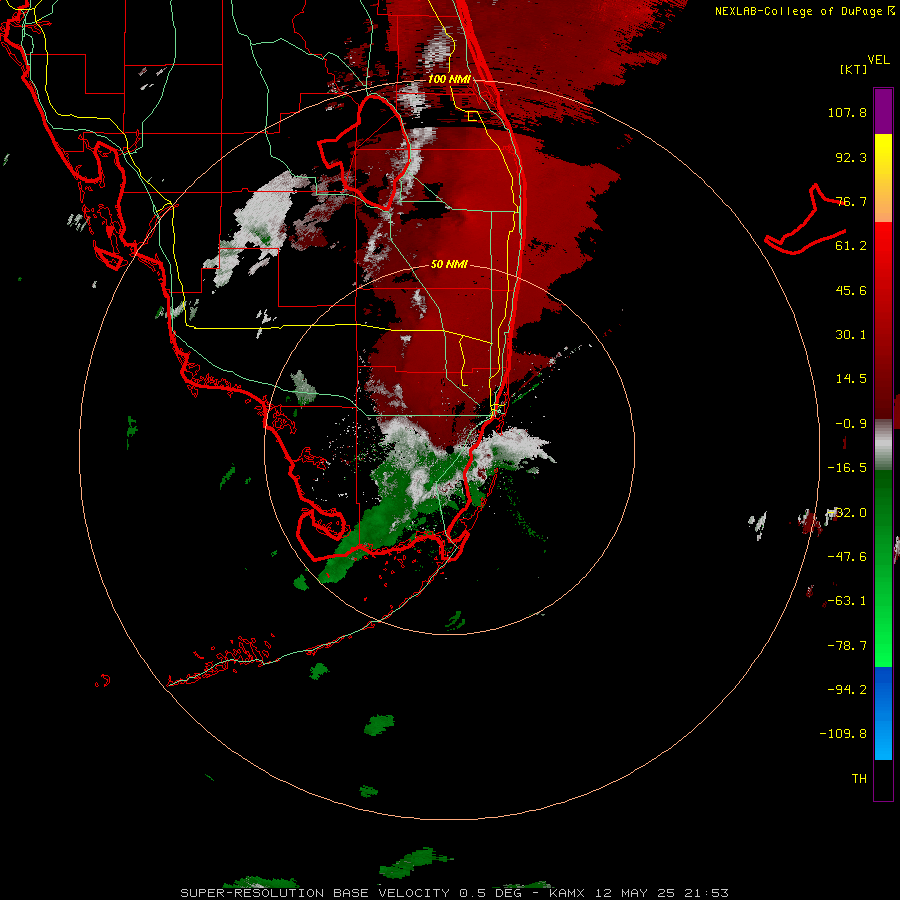Select the -78.7 value on velocity scale
Image resolution: width=900 pixels, height=900 pixels.
coord(847,646)
